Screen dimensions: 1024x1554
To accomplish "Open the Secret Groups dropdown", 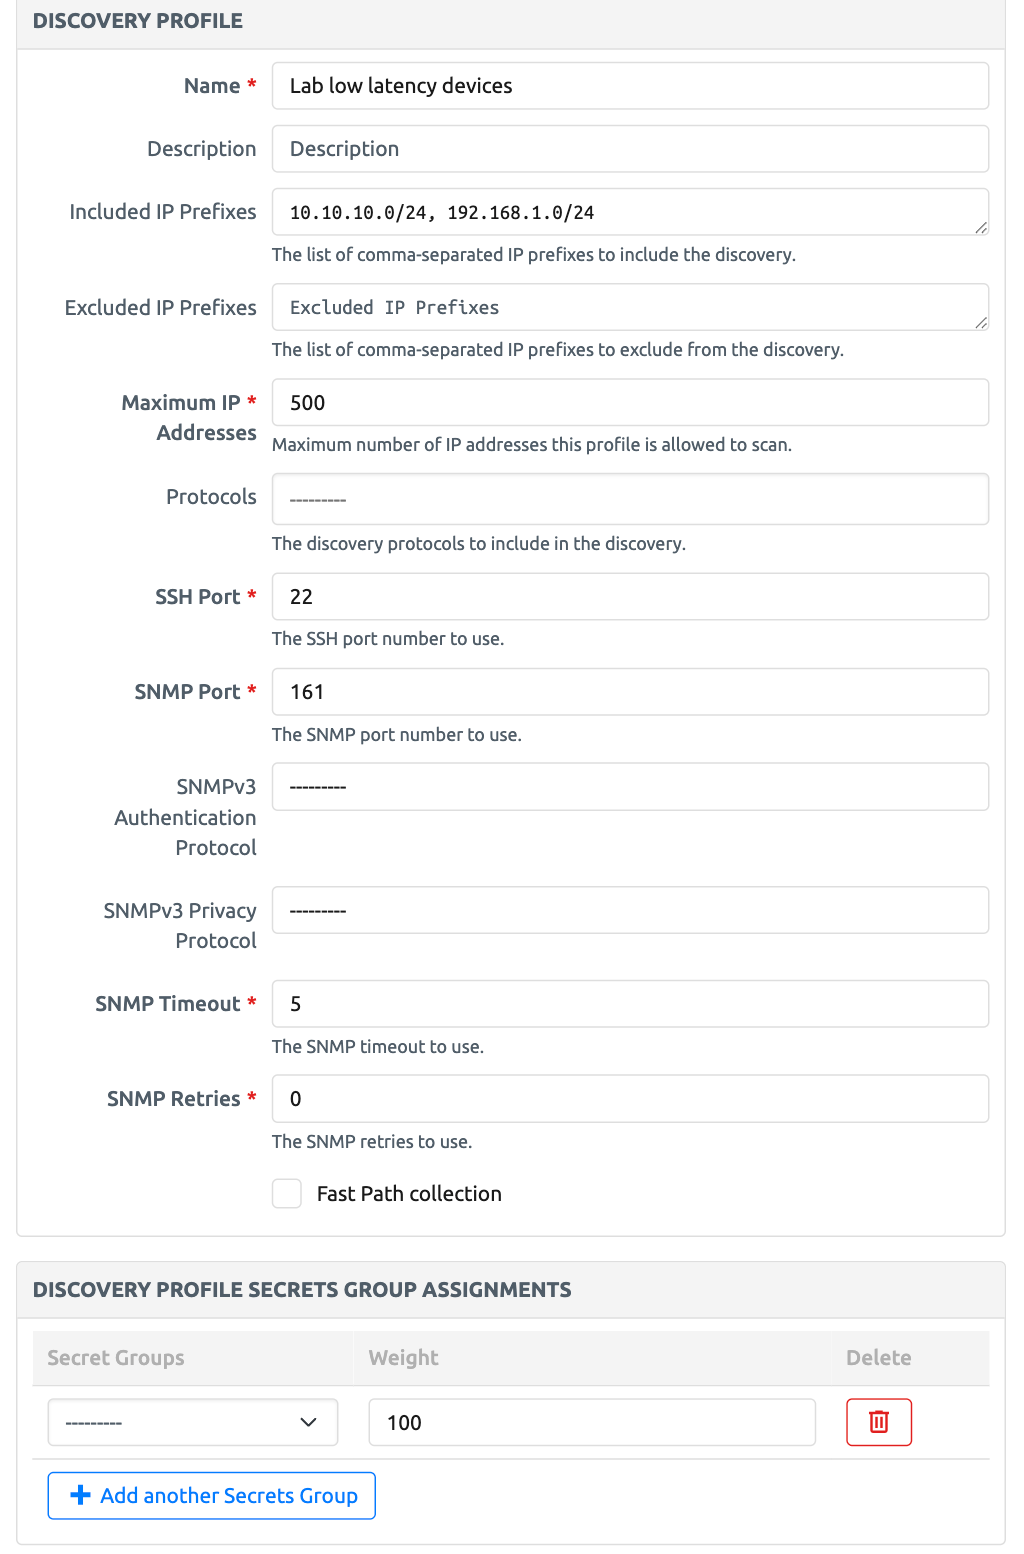I will pos(192,1422).
